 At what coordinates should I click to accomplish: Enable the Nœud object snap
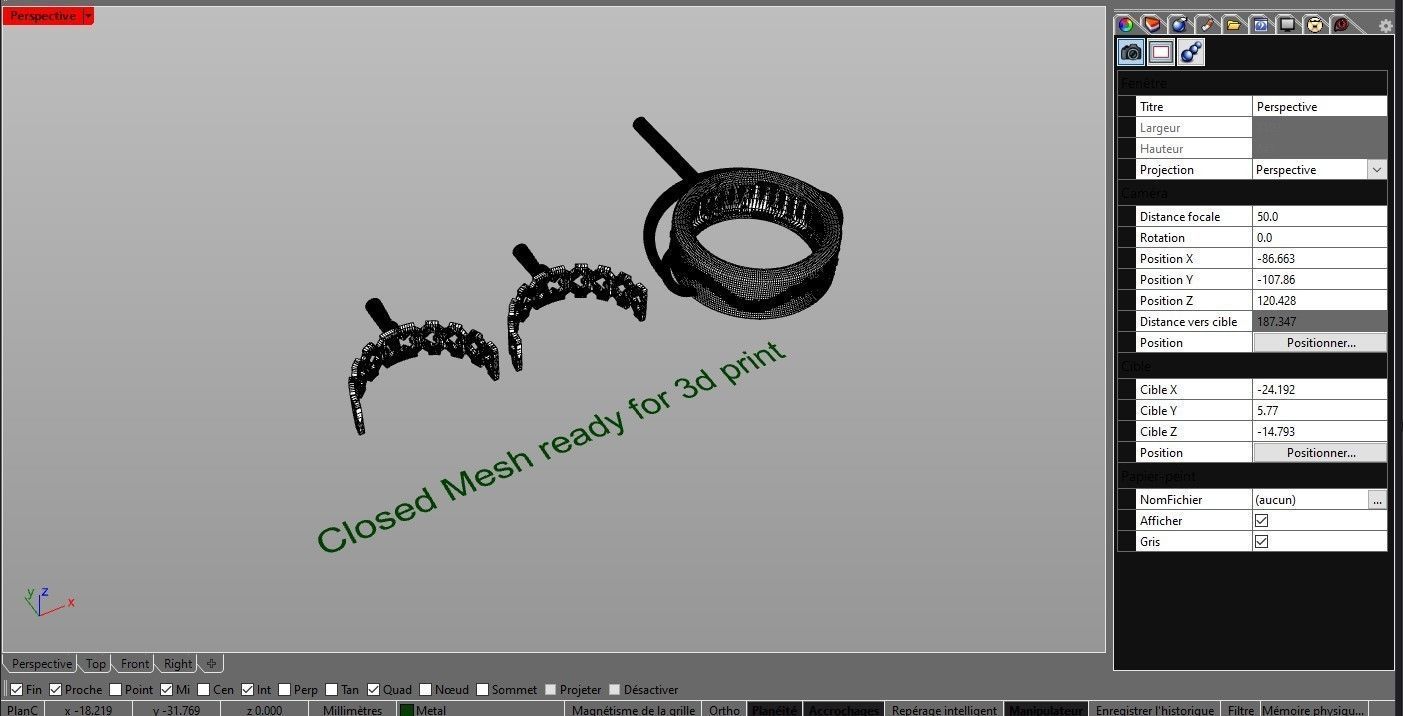tap(427, 690)
